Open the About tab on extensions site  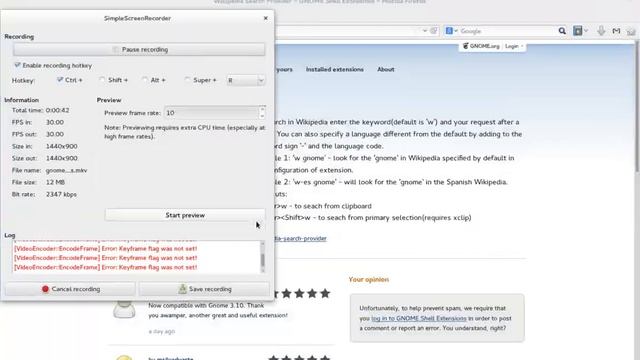coord(386,69)
